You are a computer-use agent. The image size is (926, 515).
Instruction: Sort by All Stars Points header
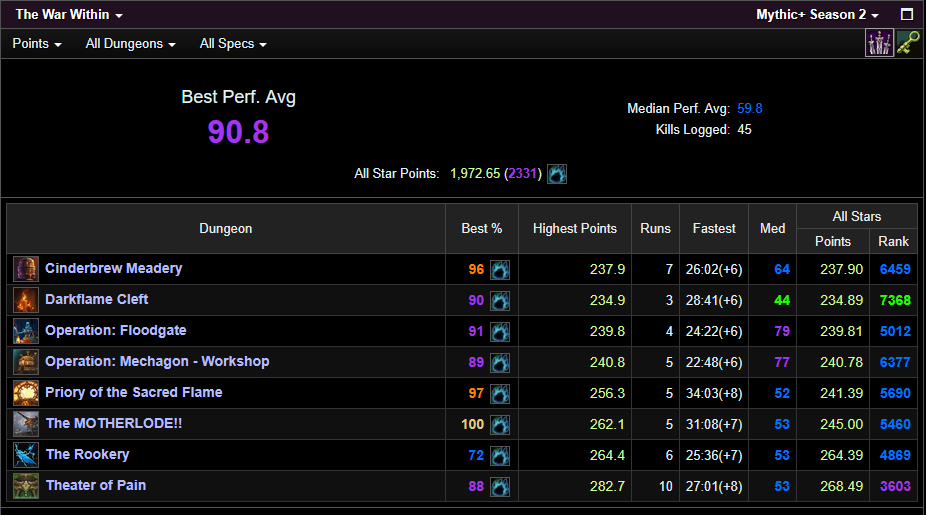tap(833, 242)
